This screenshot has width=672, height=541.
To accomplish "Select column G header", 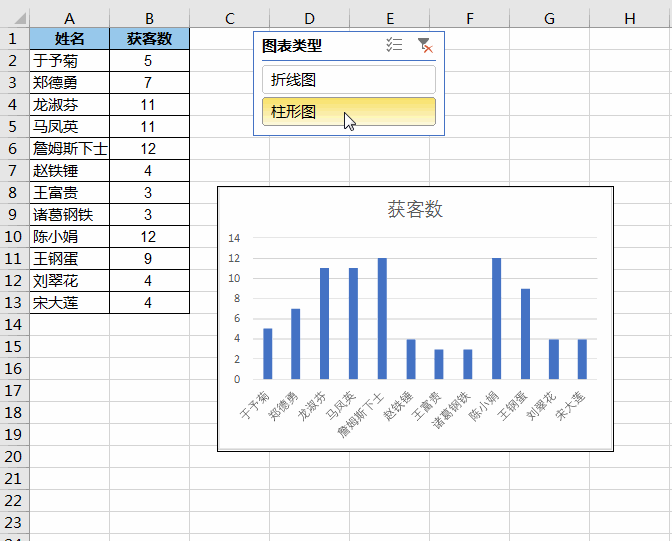I will click(x=549, y=18).
